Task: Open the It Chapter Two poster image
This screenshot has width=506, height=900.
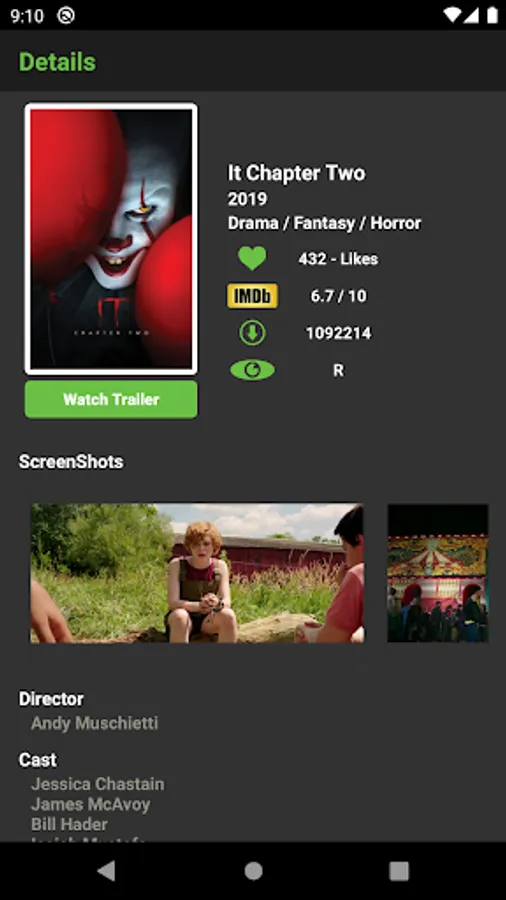Action: click(x=111, y=239)
